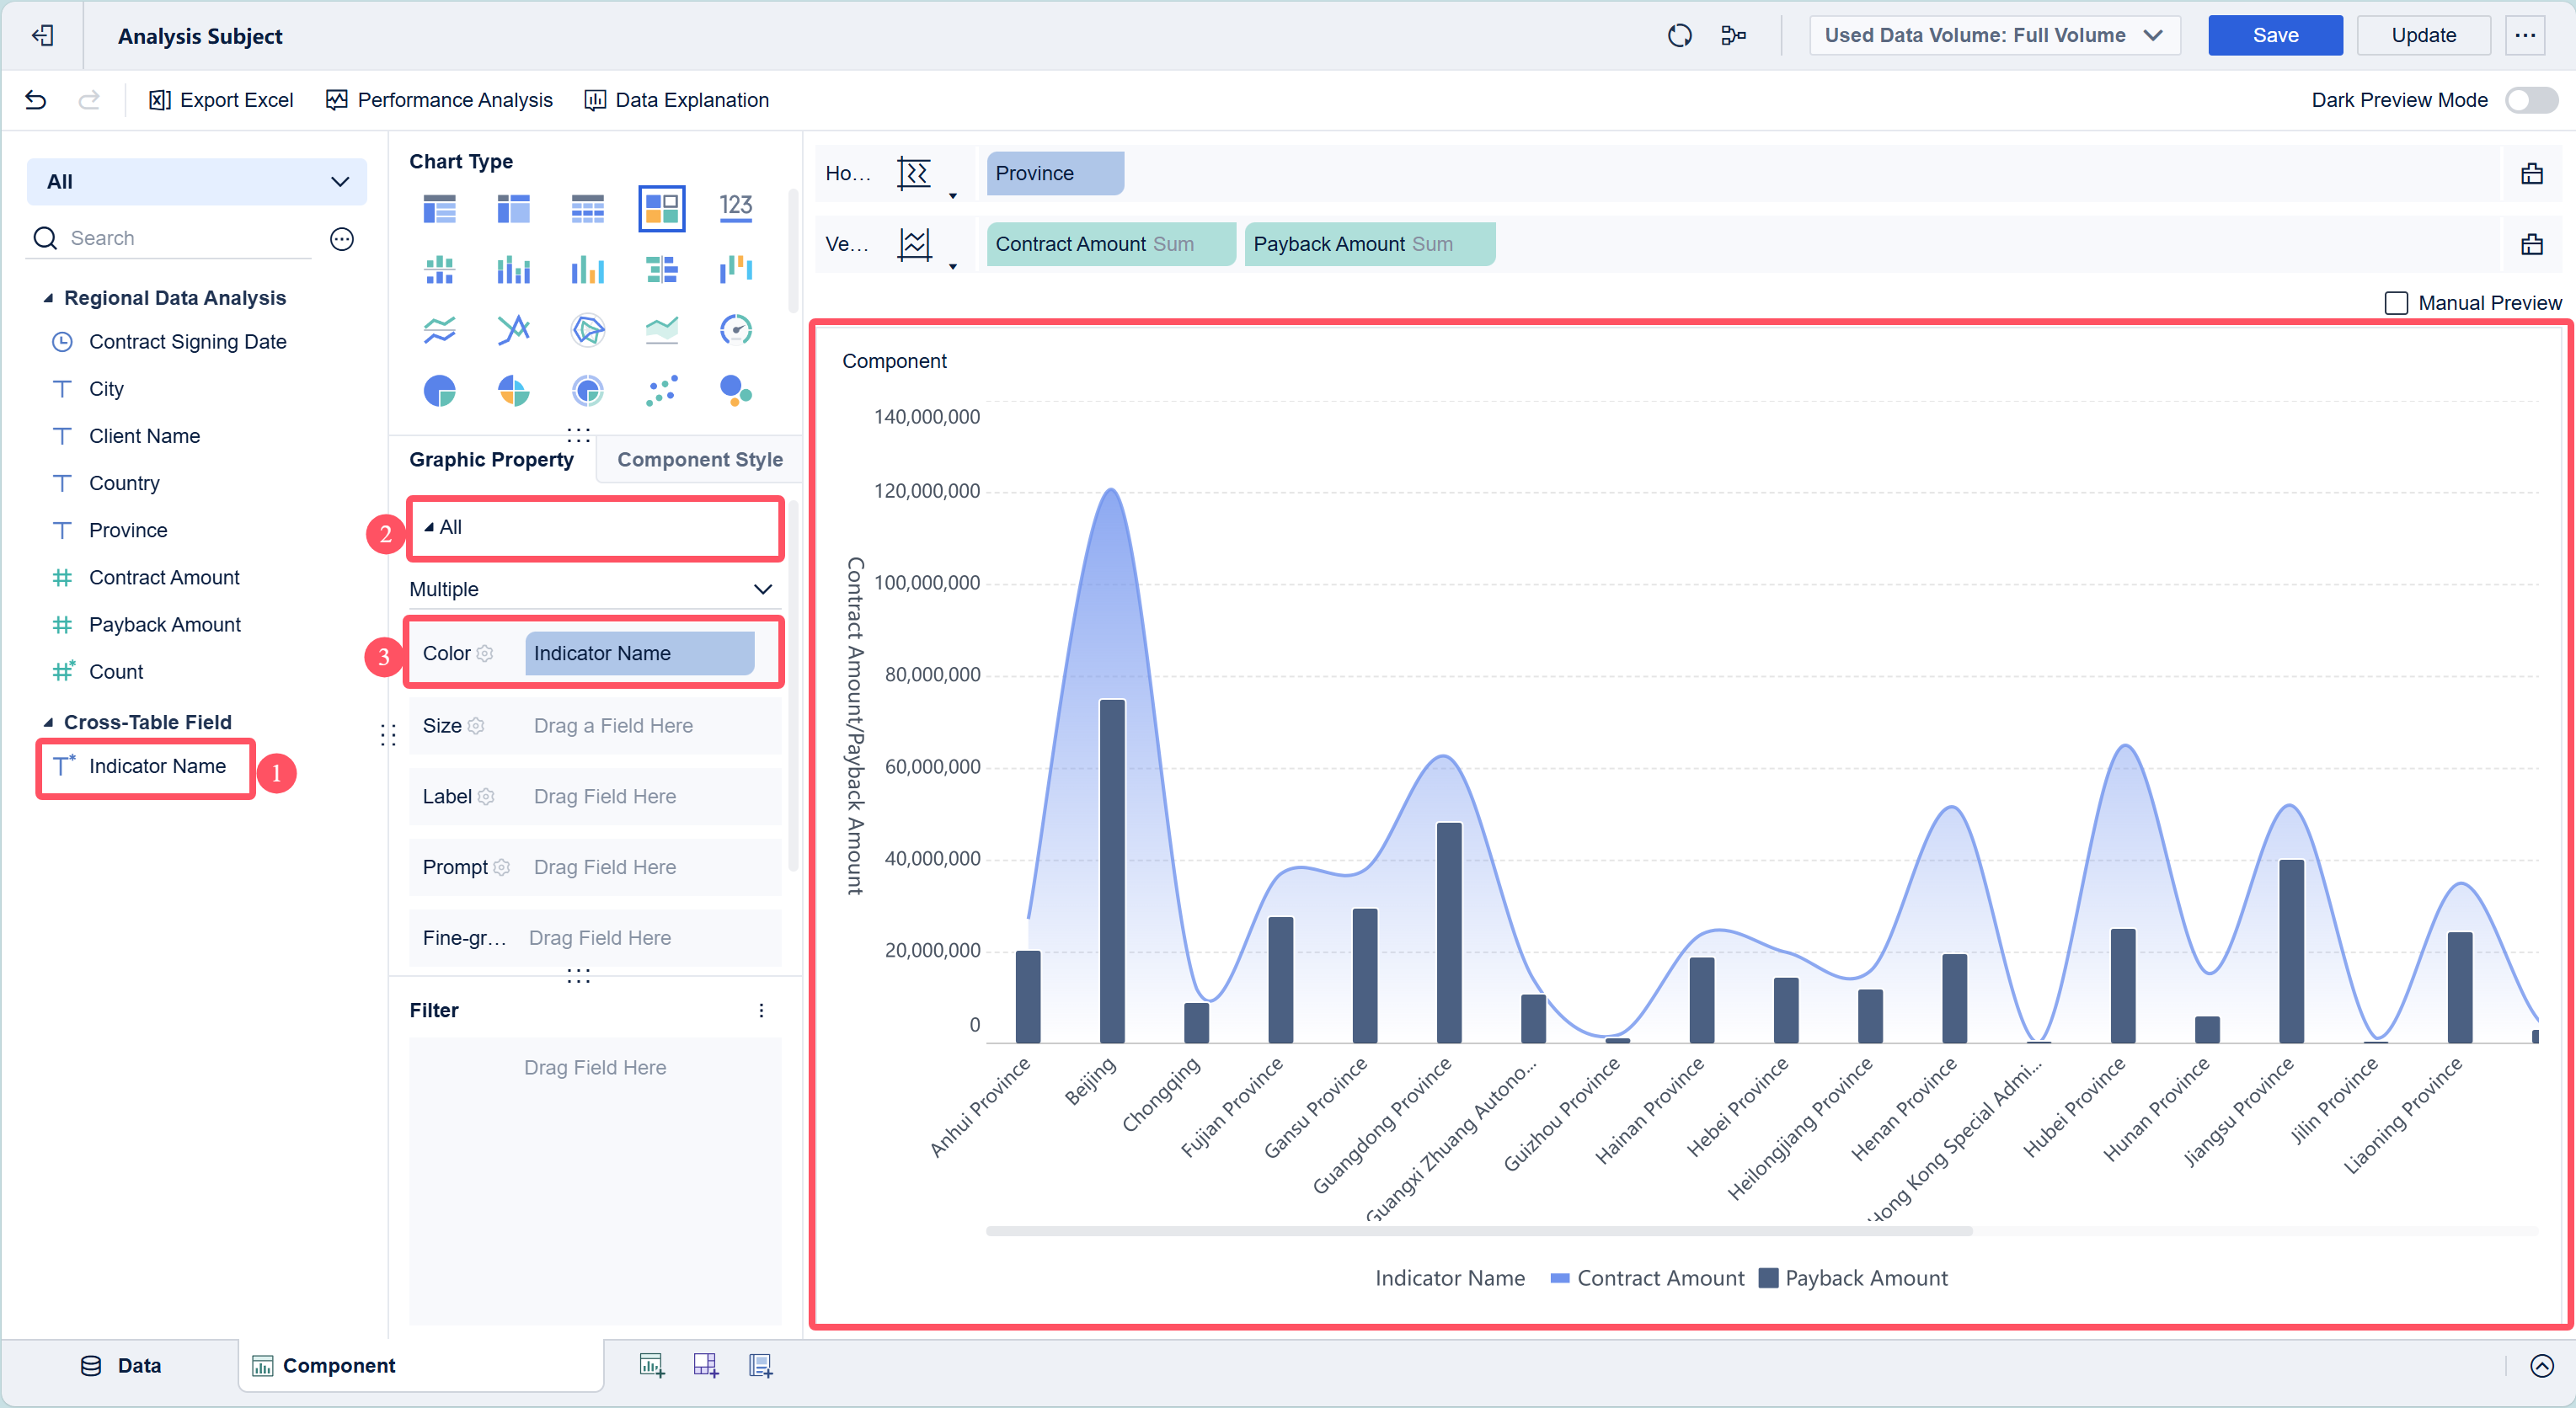Switch to Graphic Property tab

pyautogui.click(x=491, y=460)
